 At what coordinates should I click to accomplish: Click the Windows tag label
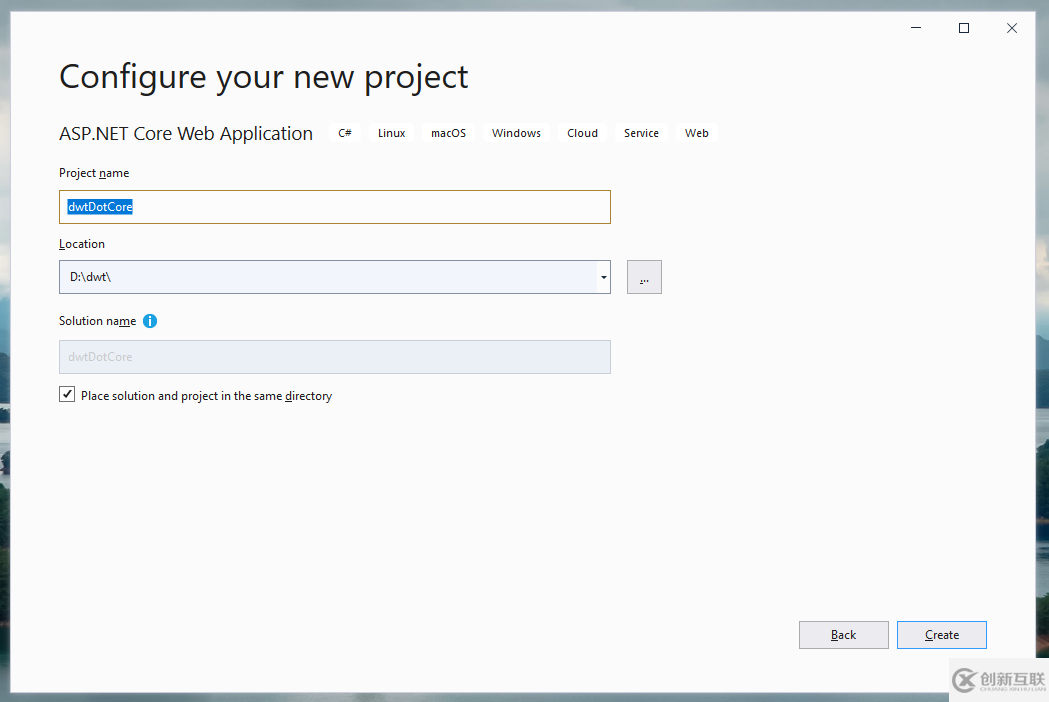click(x=516, y=133)
